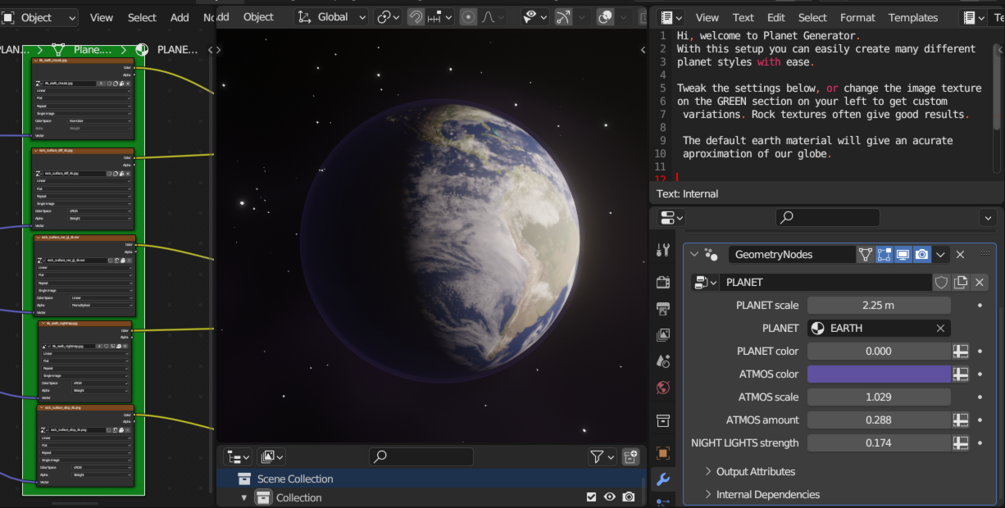Toggle viewport gizmos display
Screen dimensions: 1005x508
[x=563, y=17]
